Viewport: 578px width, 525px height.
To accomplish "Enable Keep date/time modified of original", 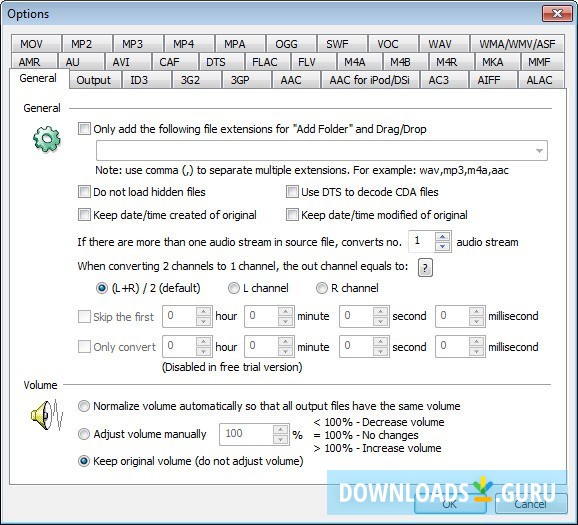I will (292, 215).
